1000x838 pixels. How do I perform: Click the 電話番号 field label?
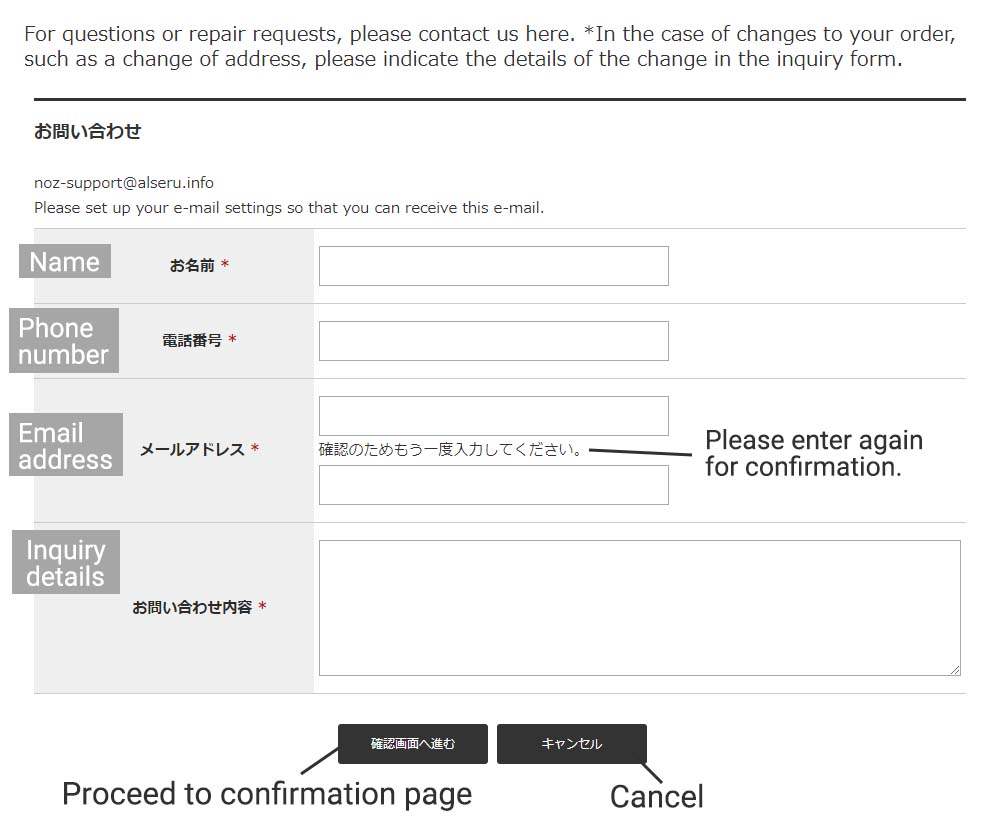click(x=192, y=341)
